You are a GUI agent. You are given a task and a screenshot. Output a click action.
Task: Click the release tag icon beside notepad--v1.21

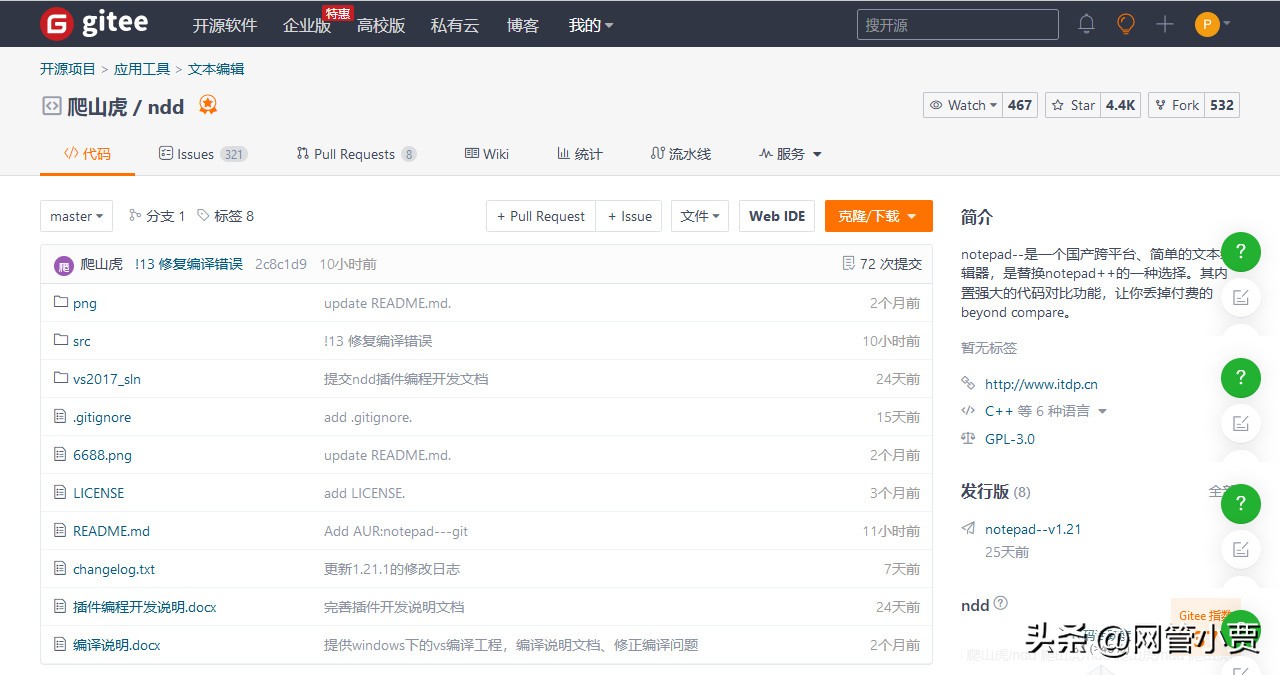tap(968, 529)
